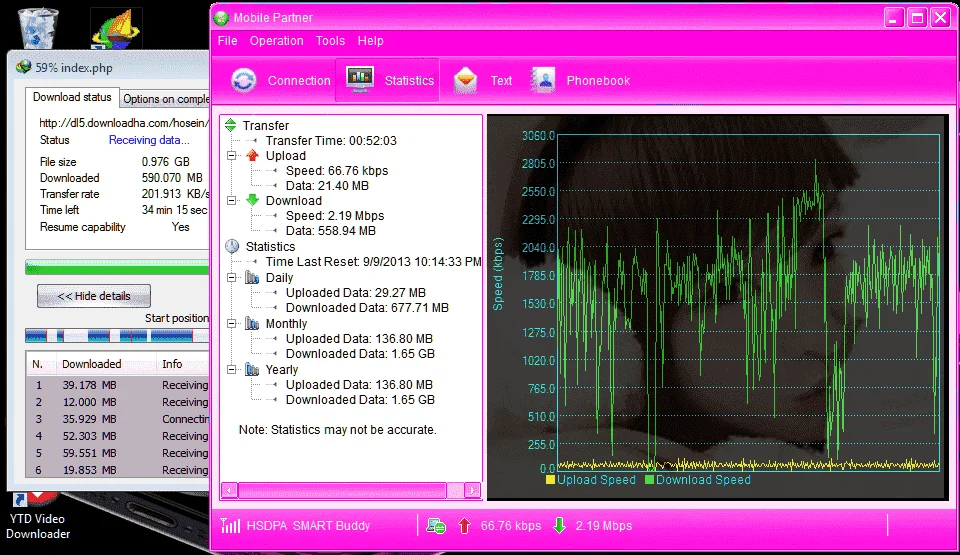The image size is (960, 555).
Task: Select connection row with 39.178 MB
Action: coord(118,385)
